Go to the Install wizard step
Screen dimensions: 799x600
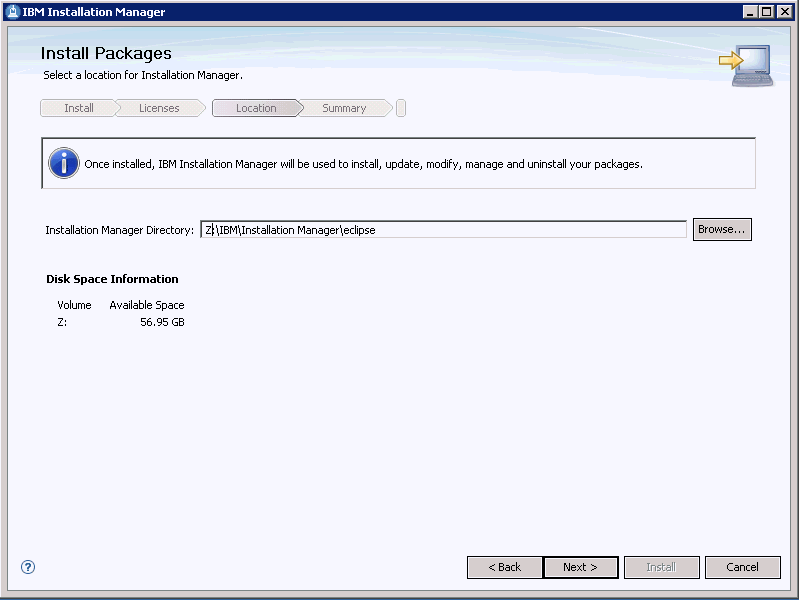79,108
